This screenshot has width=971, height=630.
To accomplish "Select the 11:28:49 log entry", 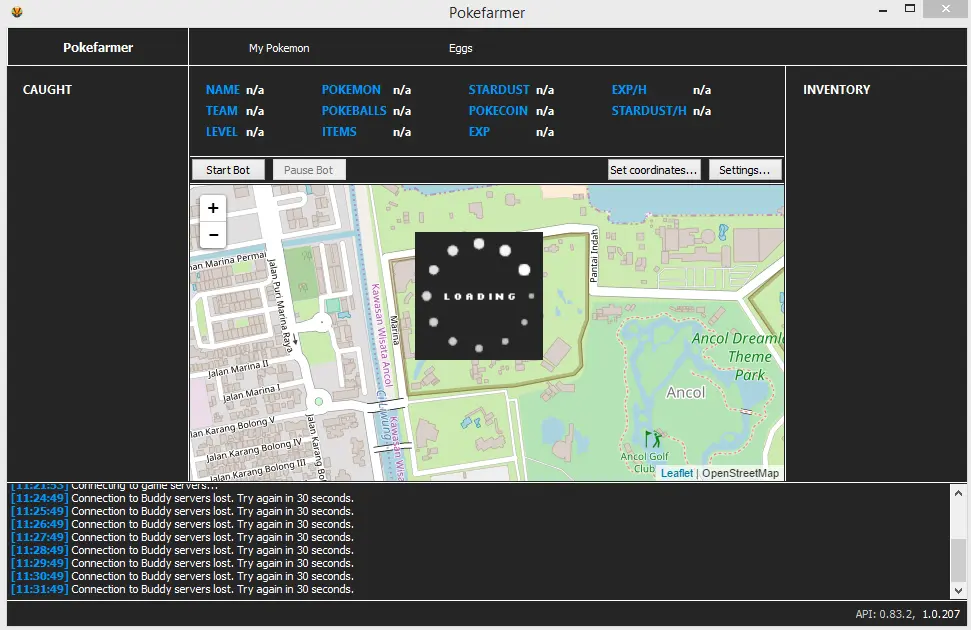I will pyautogui.click(x=183, y=550).
